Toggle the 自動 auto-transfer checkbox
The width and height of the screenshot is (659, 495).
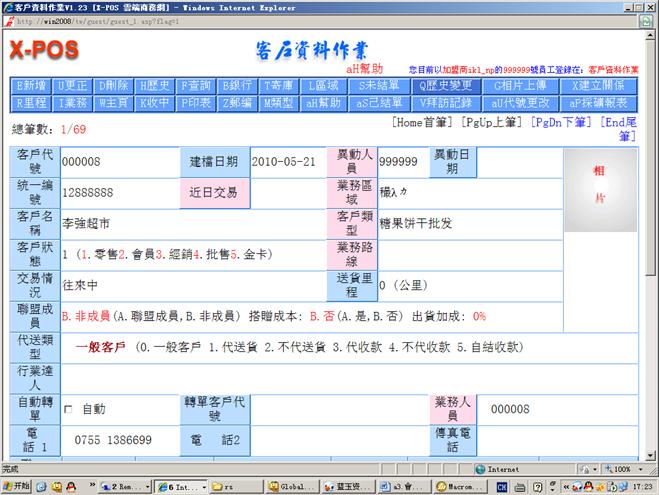point(68,409)
